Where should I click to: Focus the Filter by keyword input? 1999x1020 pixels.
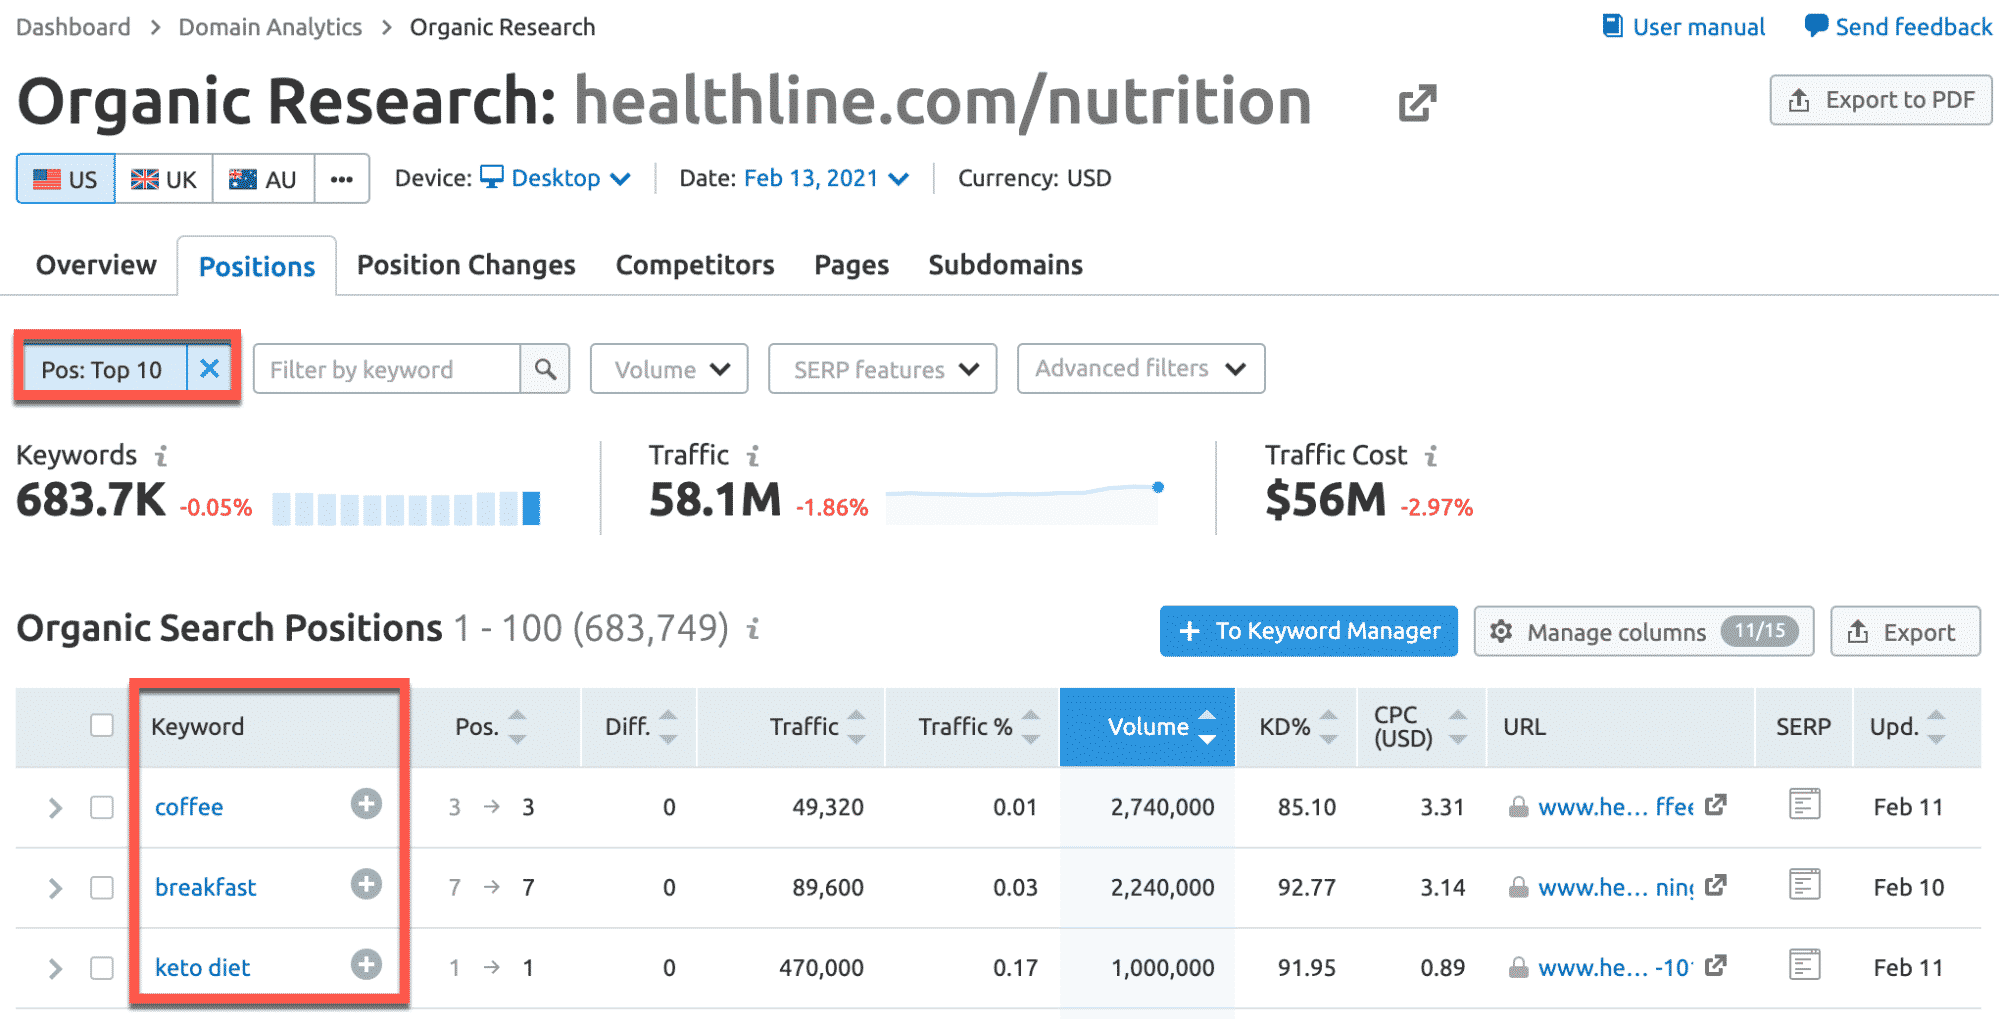pos(386,369)
